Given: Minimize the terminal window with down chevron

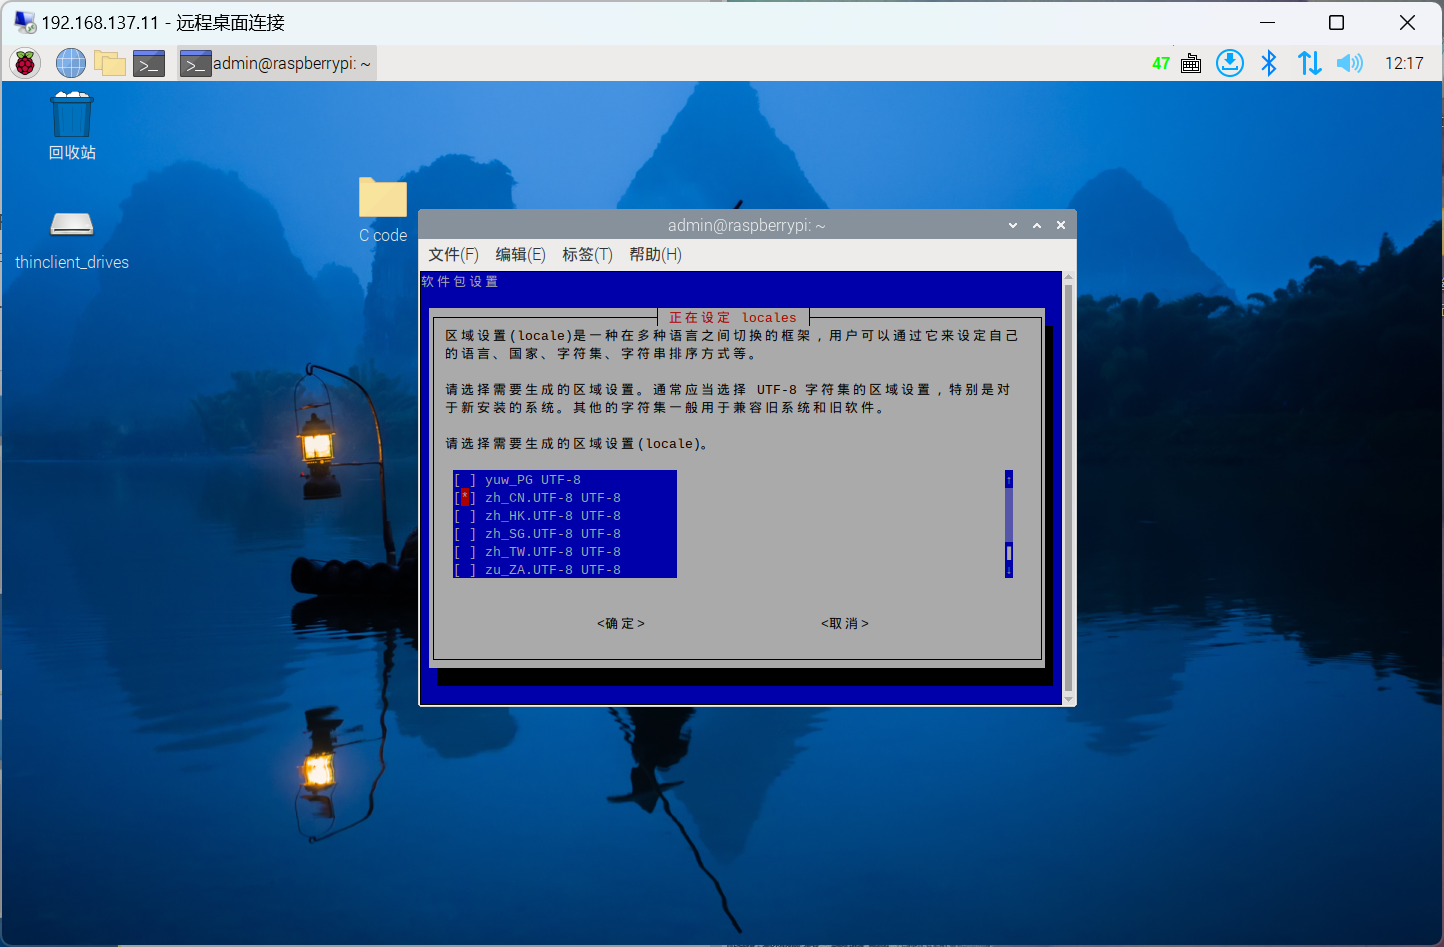Looking at the screenshot, I should point(1013,226).
